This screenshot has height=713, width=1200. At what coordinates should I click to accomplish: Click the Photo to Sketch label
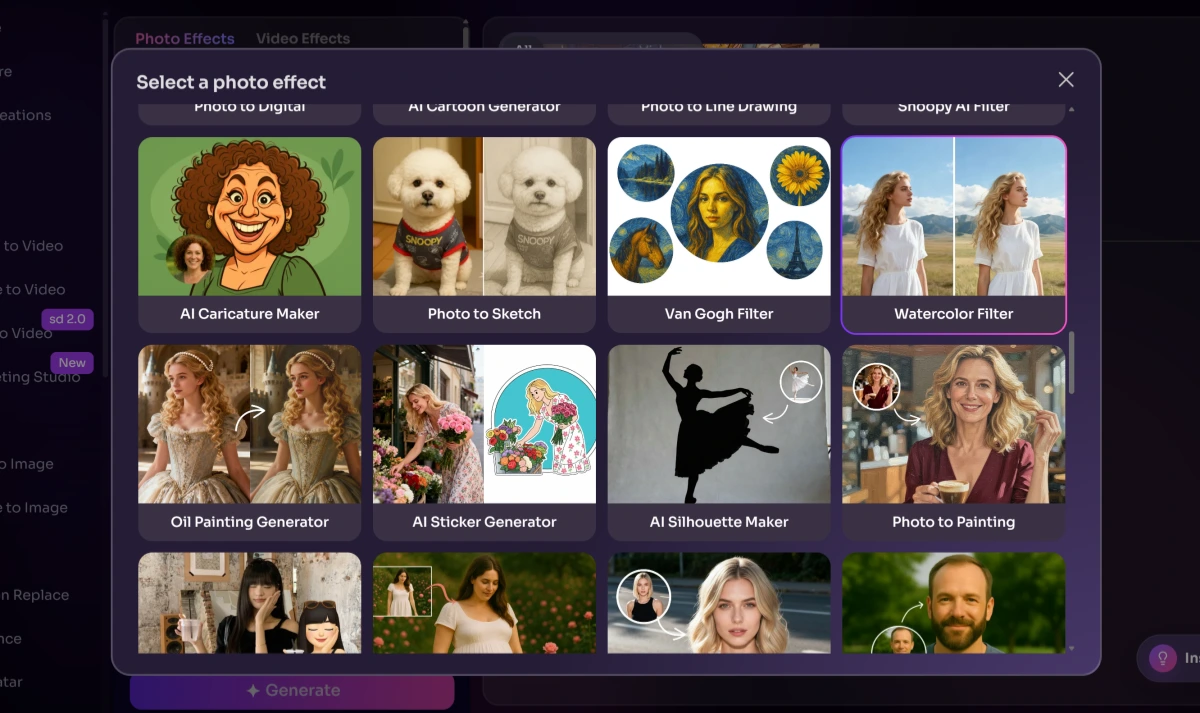pyautogui.click(x=484, y=314)
